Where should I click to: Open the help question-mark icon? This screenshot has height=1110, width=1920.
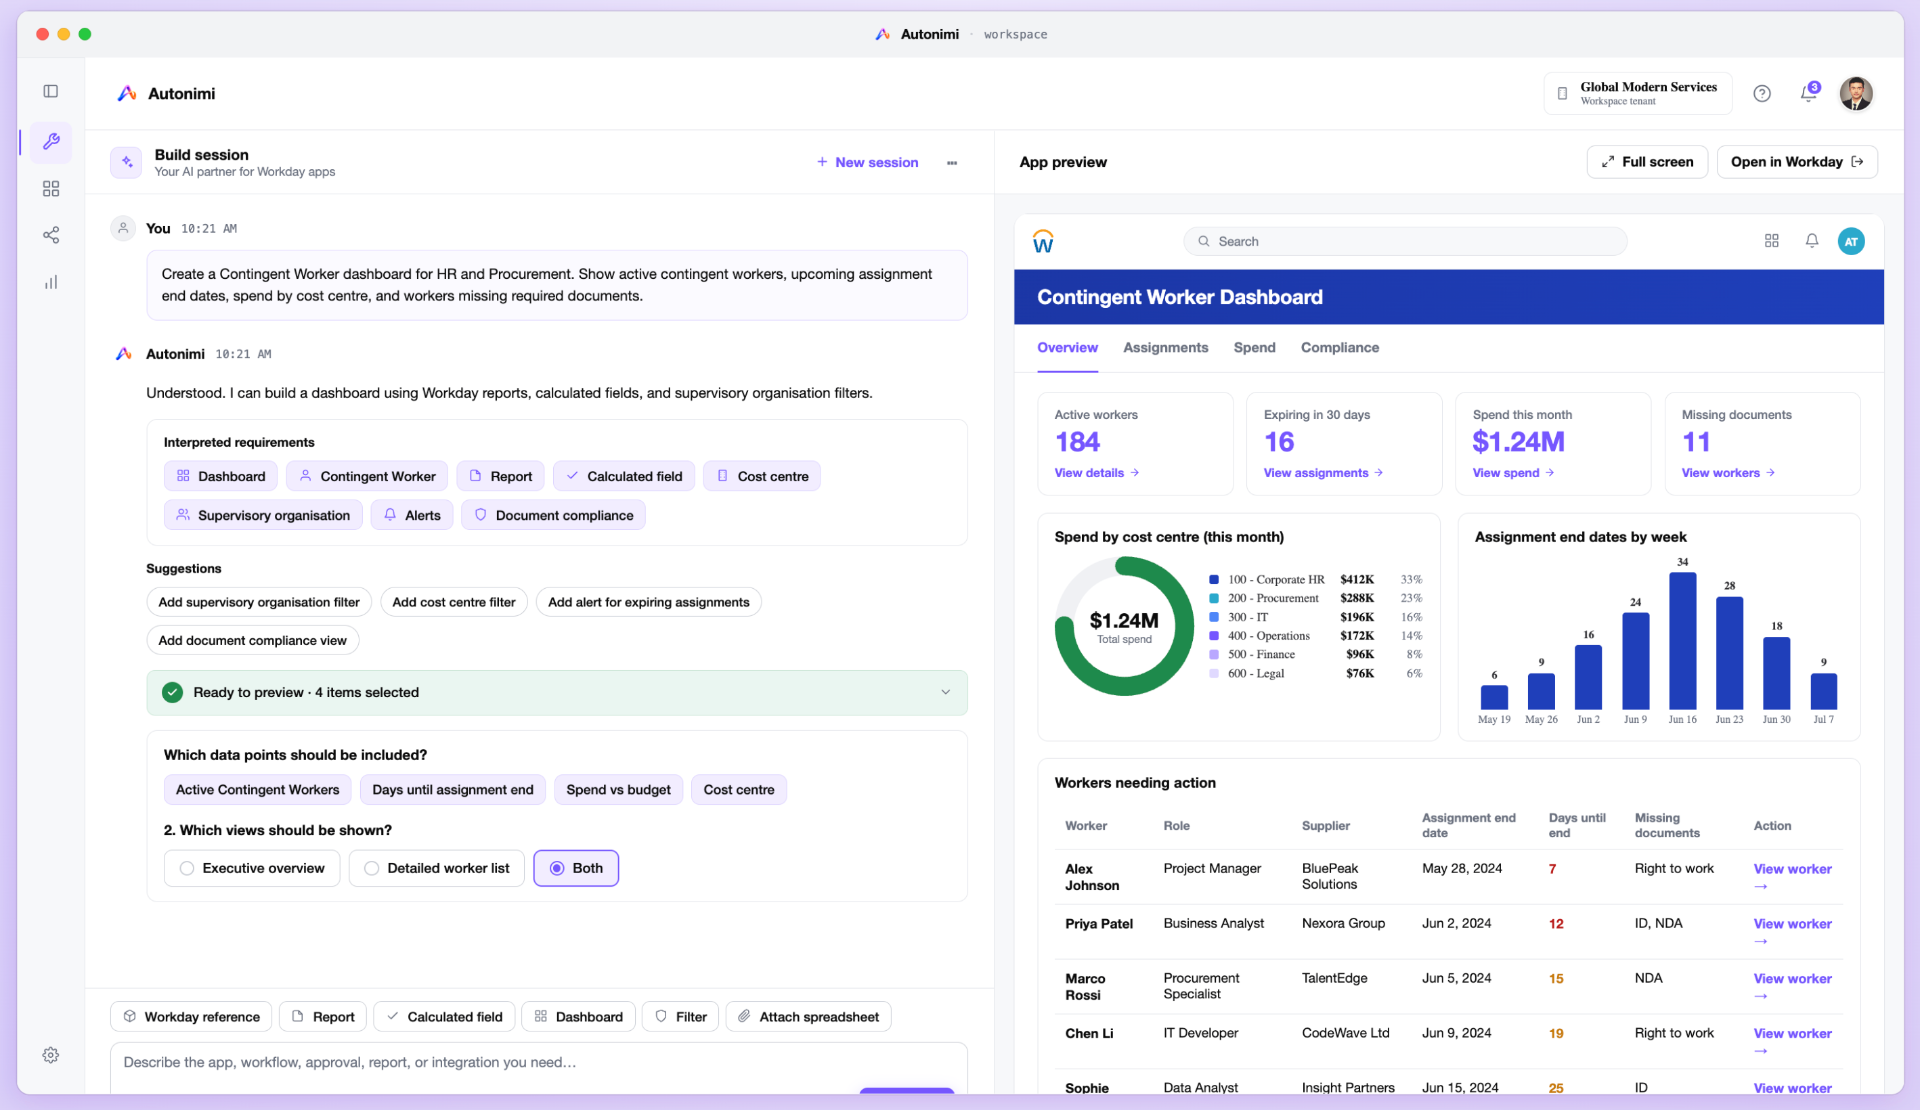[x=1762, y=93]
